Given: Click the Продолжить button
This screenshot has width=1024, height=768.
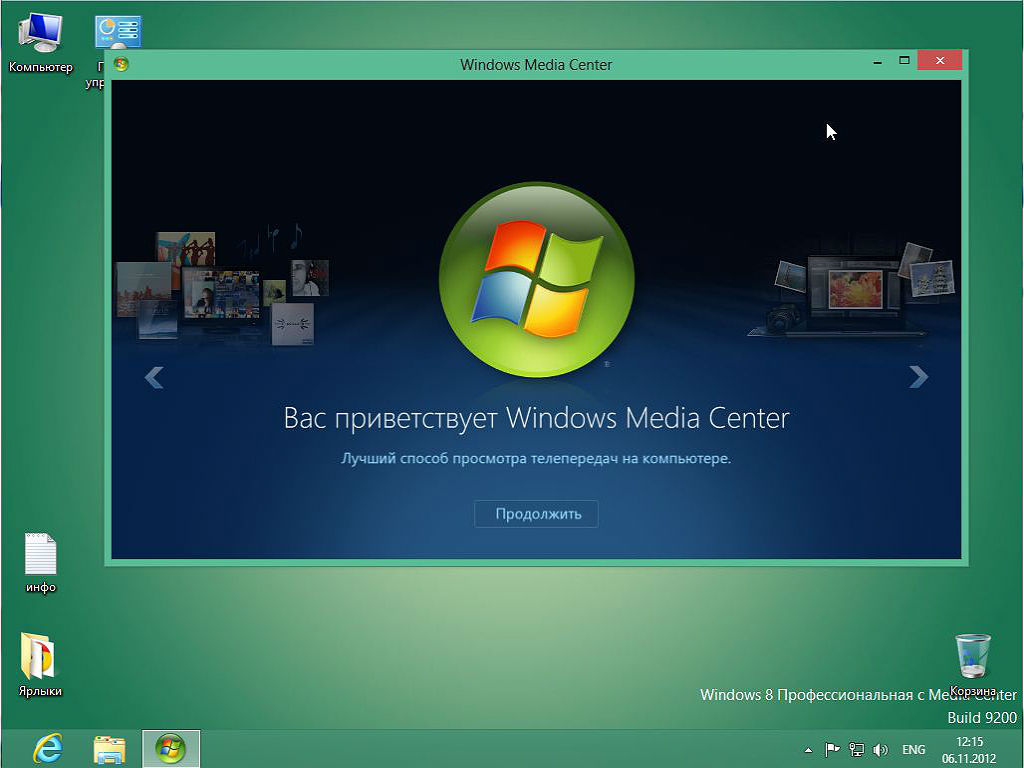Looking at the screenshot, I should point(536,514).
